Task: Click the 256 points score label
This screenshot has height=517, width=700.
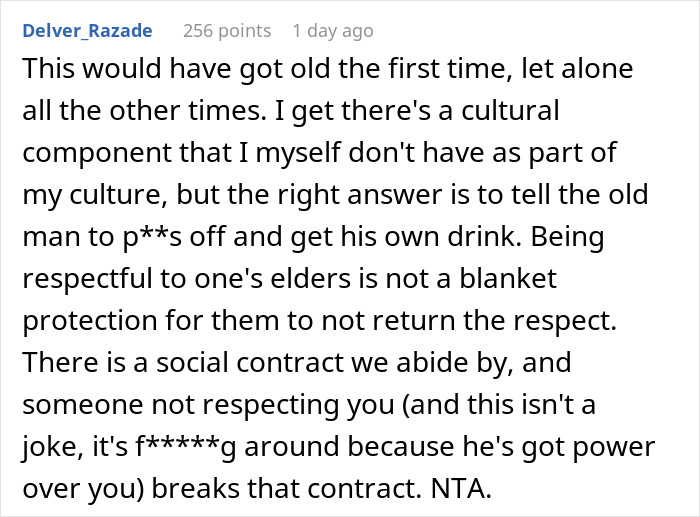Action: click(x=227, y=31)
